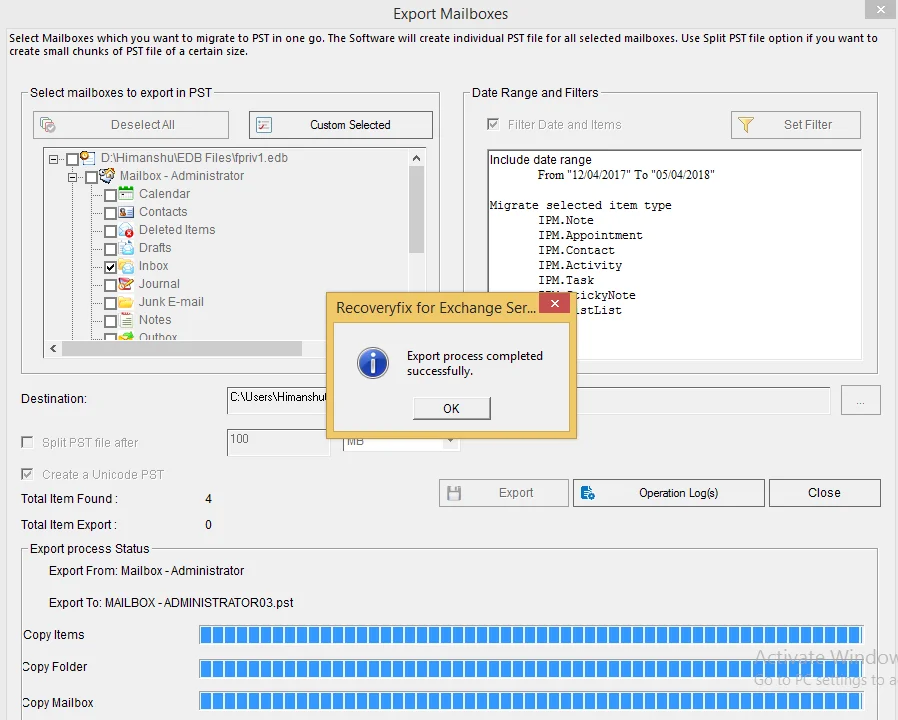
Task: Click the Deselect All icon
Action: pos(48,124)
